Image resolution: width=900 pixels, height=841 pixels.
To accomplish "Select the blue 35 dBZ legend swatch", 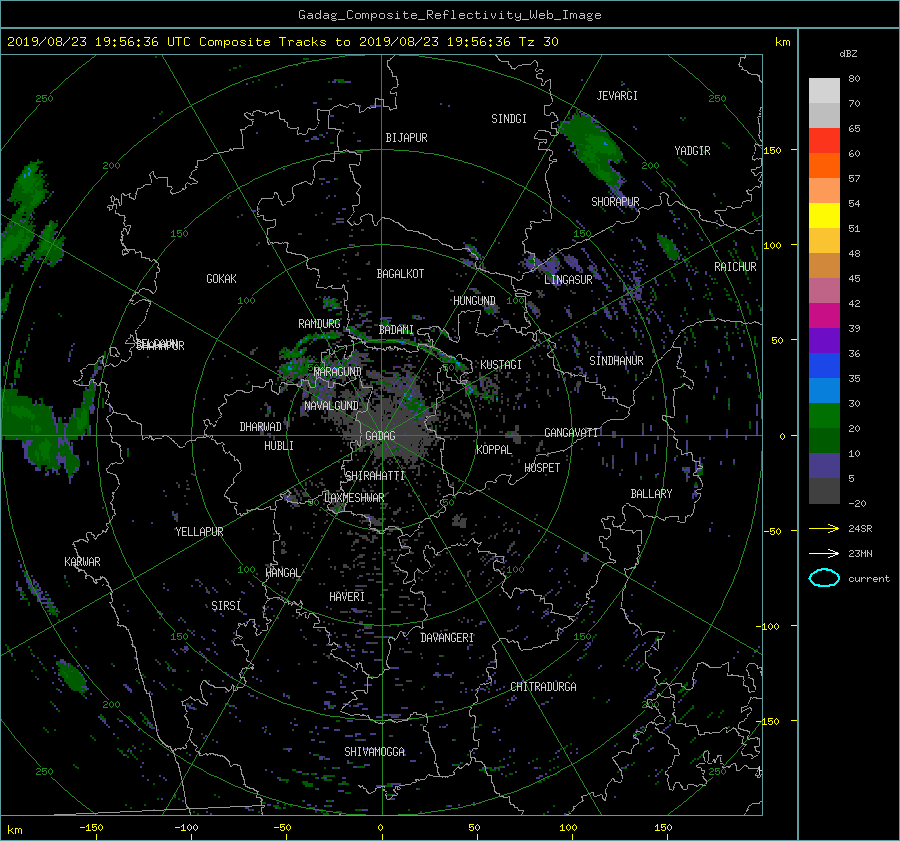I will coord(824,365).
